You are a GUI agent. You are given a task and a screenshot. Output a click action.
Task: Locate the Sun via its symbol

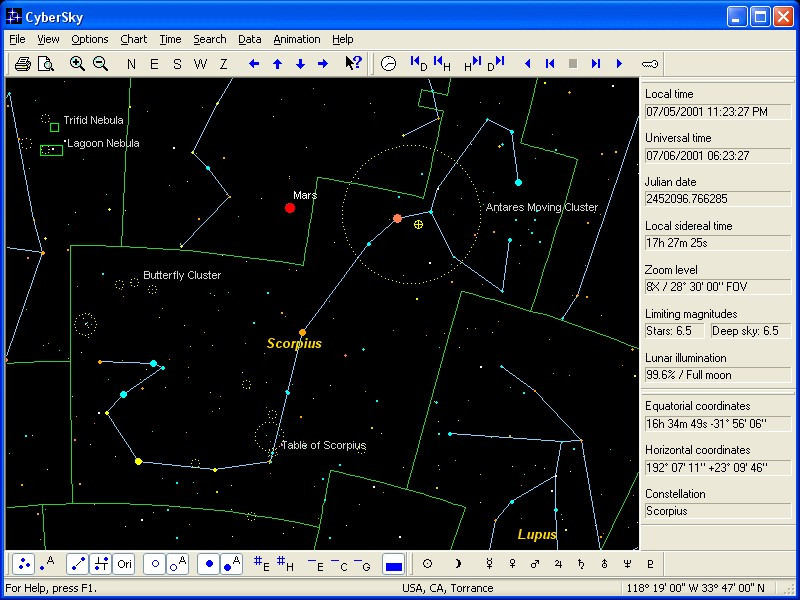[428, 564]
